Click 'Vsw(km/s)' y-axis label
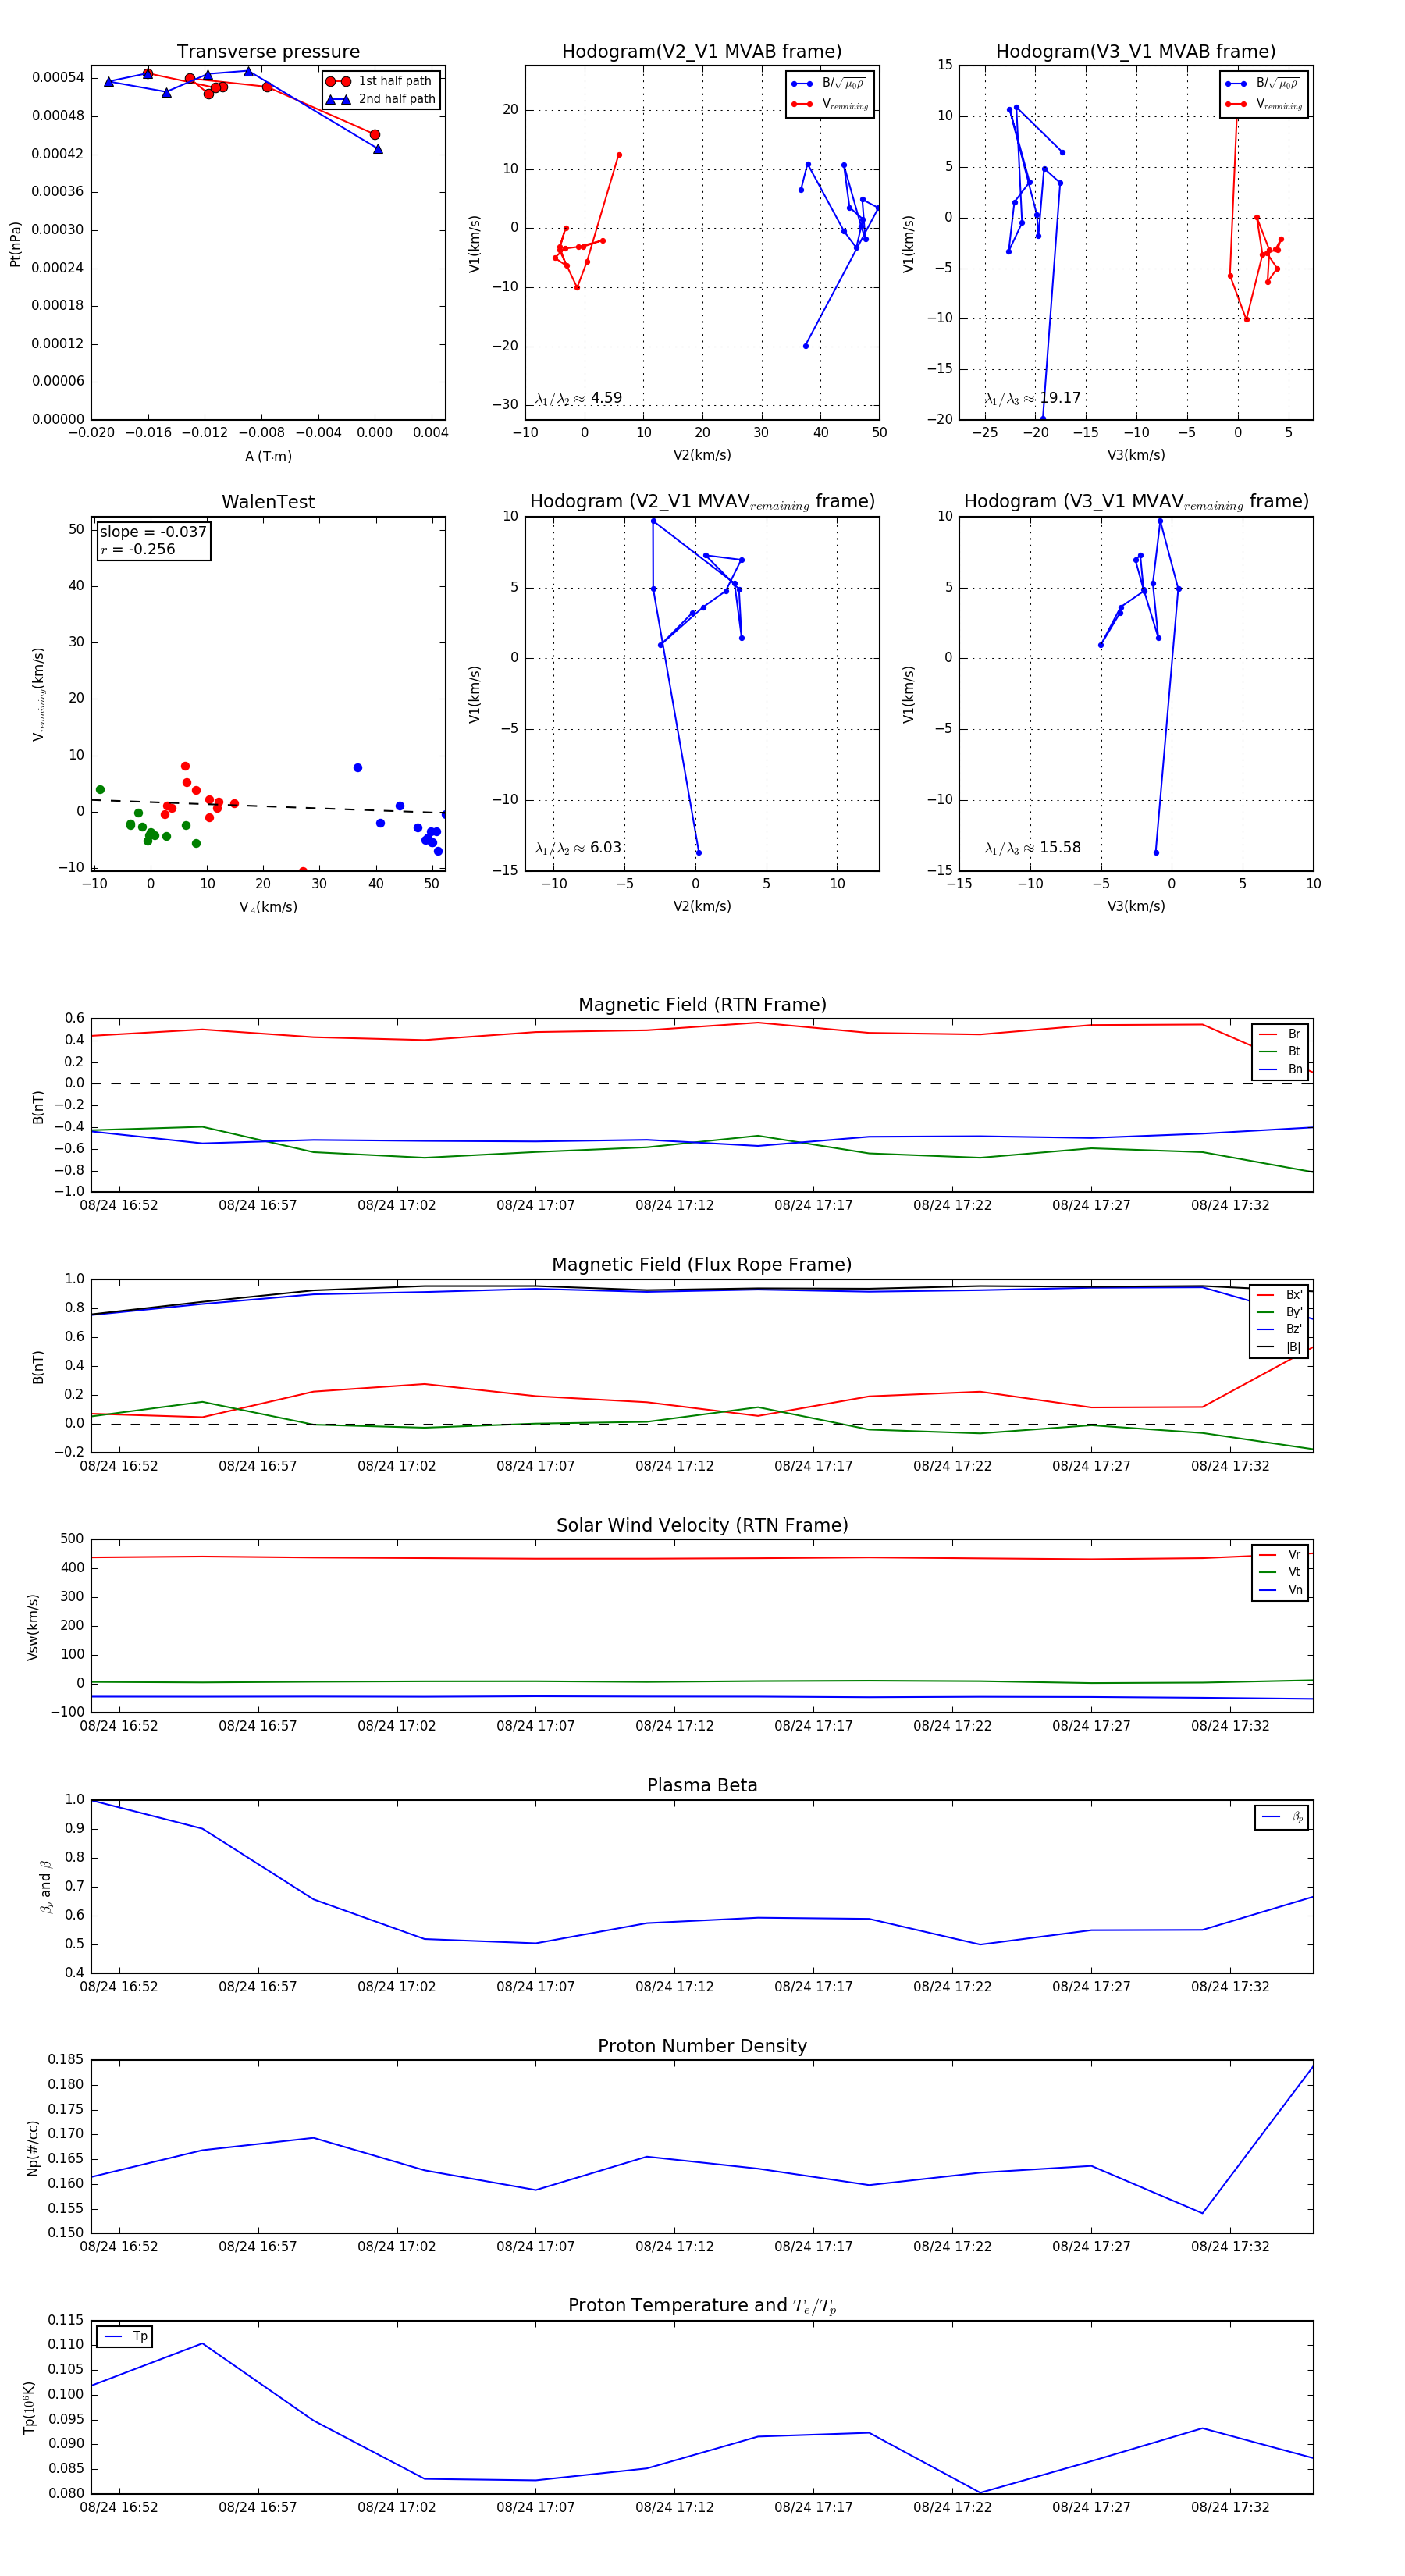Viewport: 1405px width, 2576px height. coord(32,1627)
